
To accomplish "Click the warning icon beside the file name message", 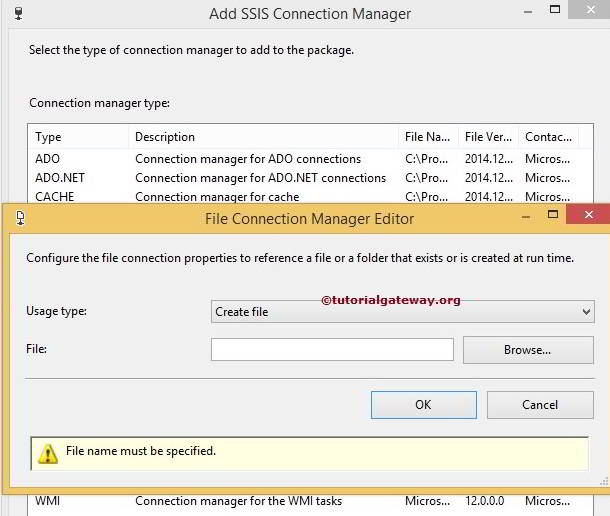I will pos(48,454).
